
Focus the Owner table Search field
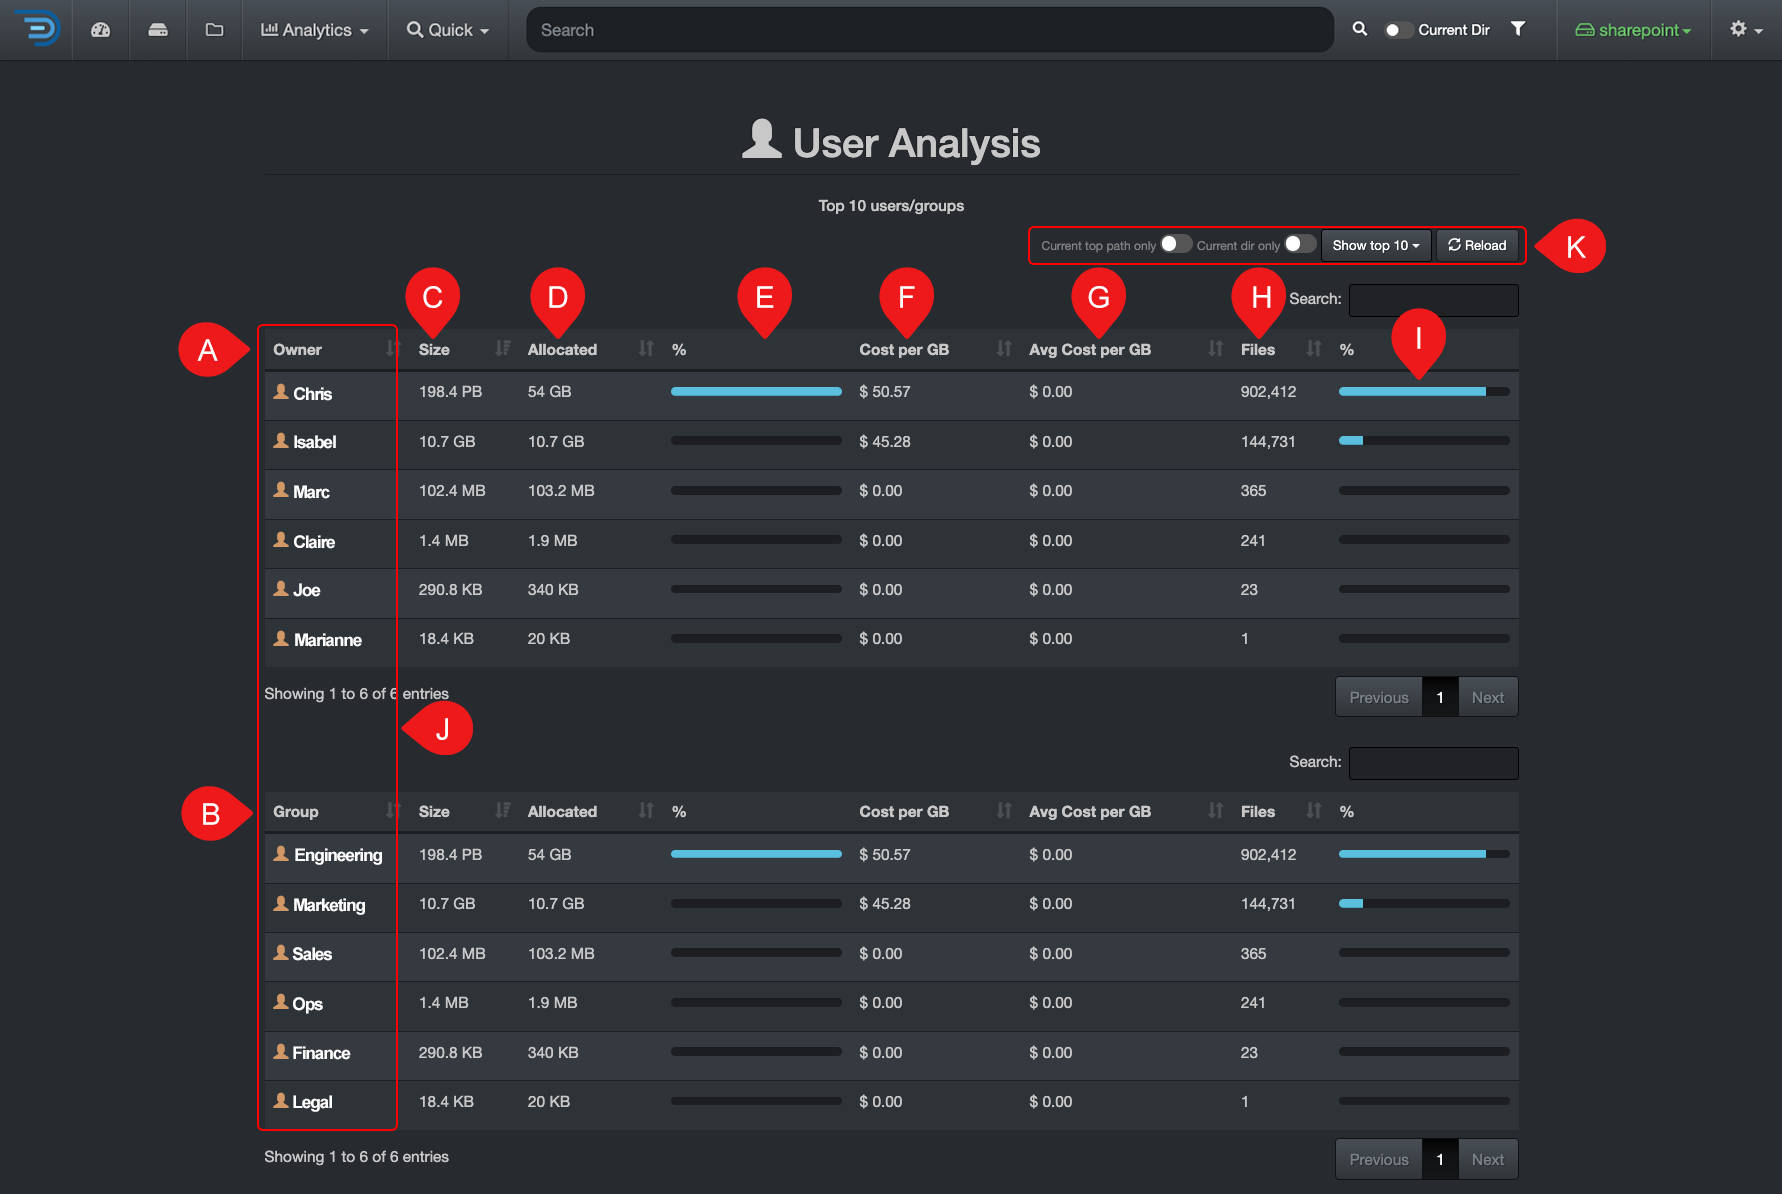(1433, 299)
